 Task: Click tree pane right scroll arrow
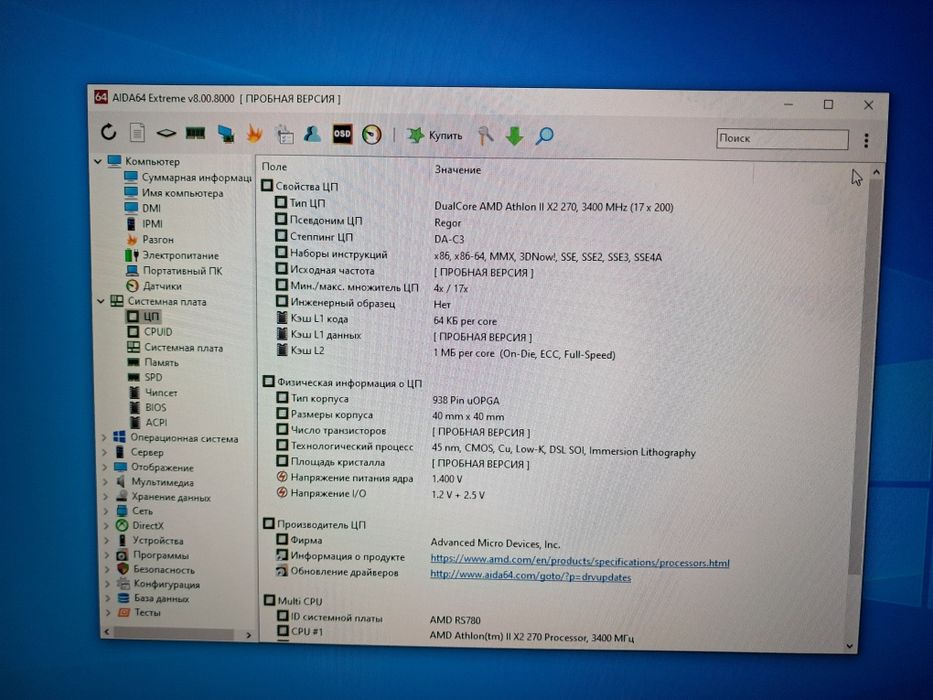click(249, 636)
